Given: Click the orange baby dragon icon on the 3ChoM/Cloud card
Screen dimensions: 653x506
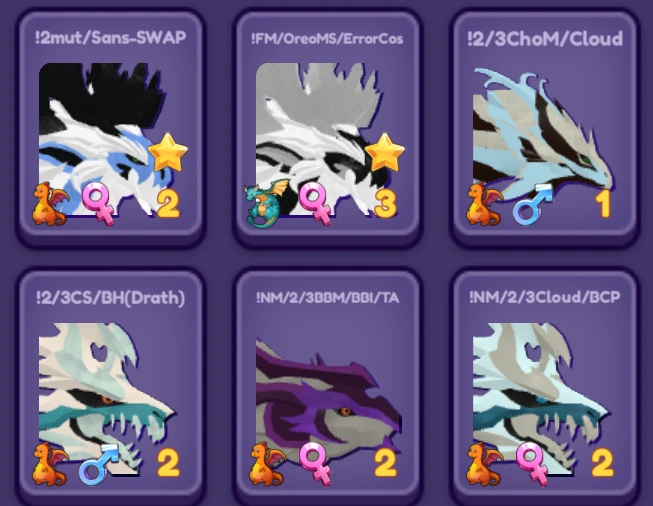Looking at the screenshot, I should coord(484,204).
